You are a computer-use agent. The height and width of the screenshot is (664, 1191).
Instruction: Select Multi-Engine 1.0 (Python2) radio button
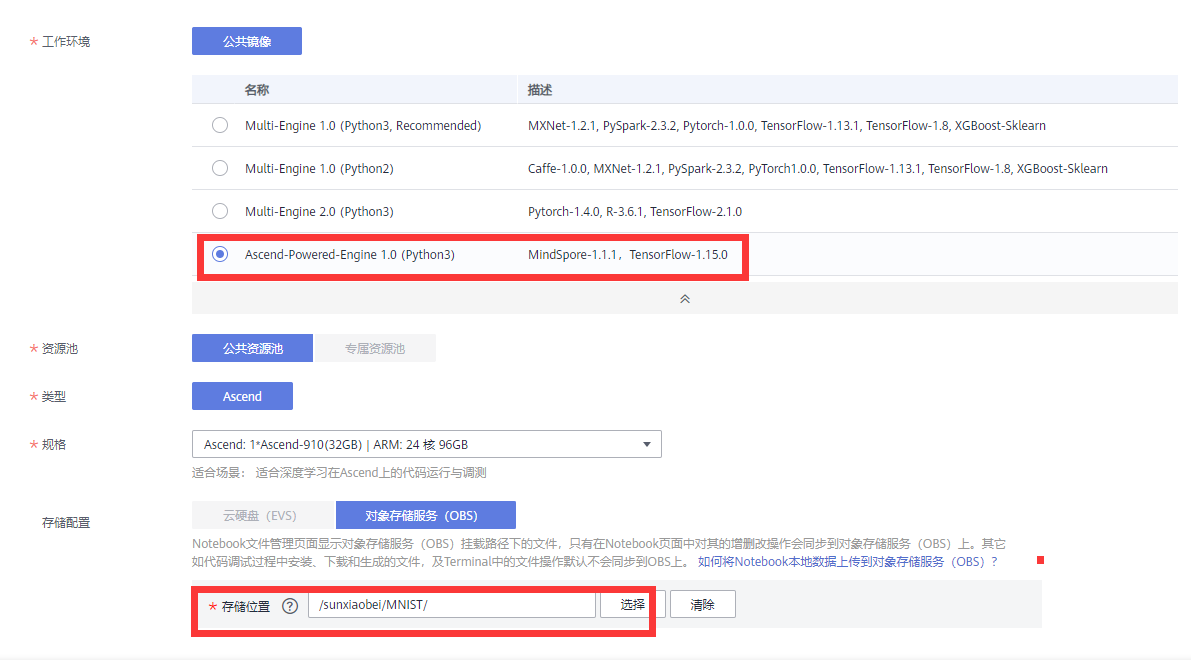point(220,168)
